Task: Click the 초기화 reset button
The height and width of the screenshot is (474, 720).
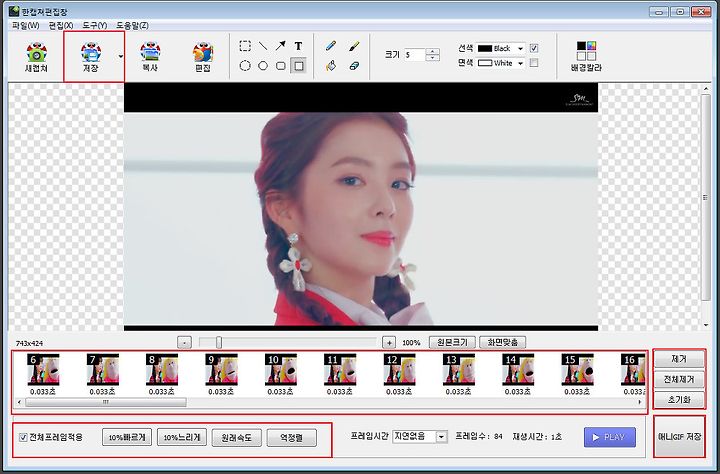Action: [x=679, y=400]
